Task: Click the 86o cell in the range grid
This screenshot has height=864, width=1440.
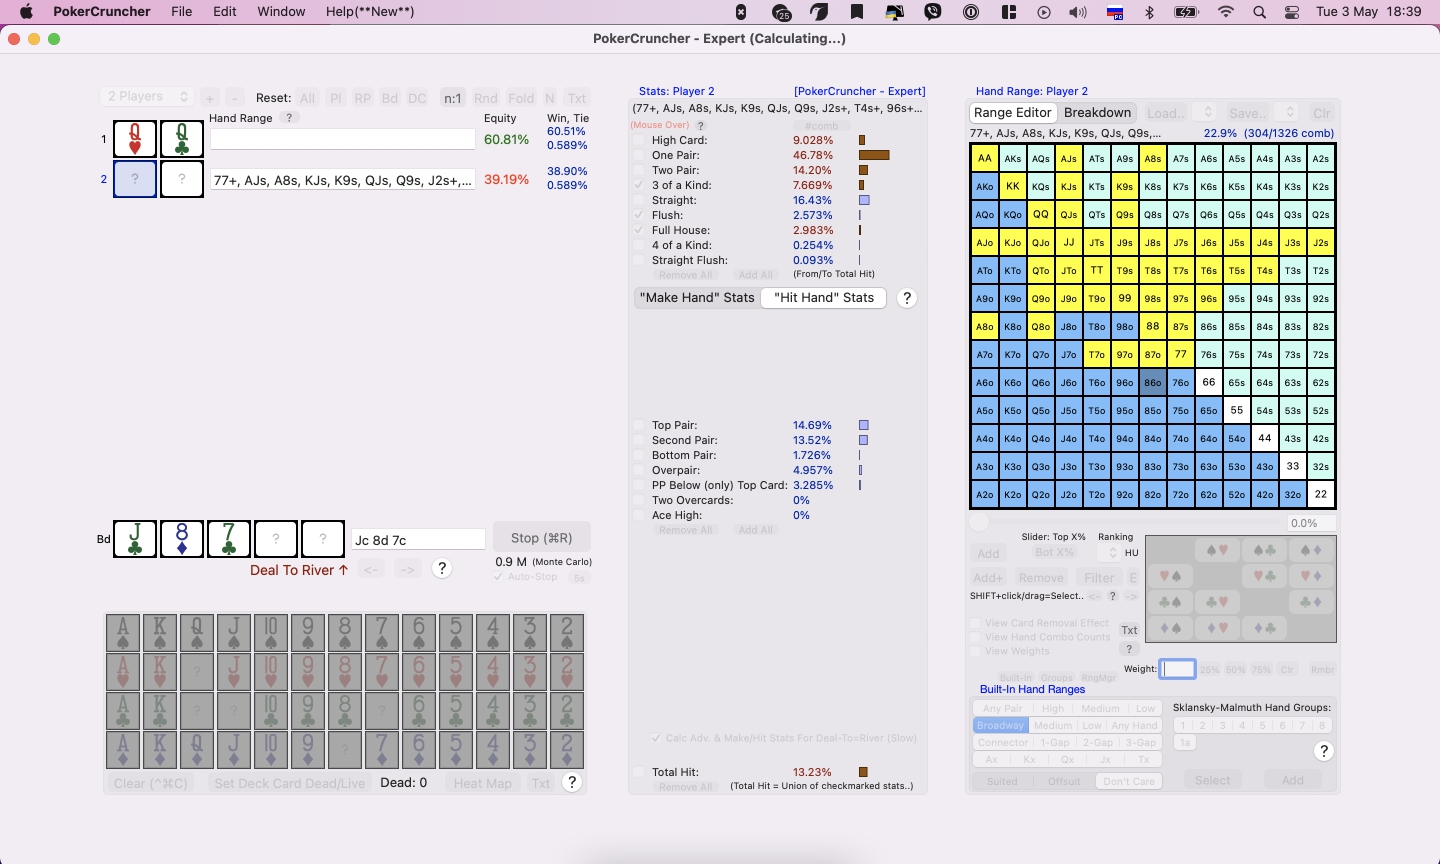Action: [x=1153, y=383]
